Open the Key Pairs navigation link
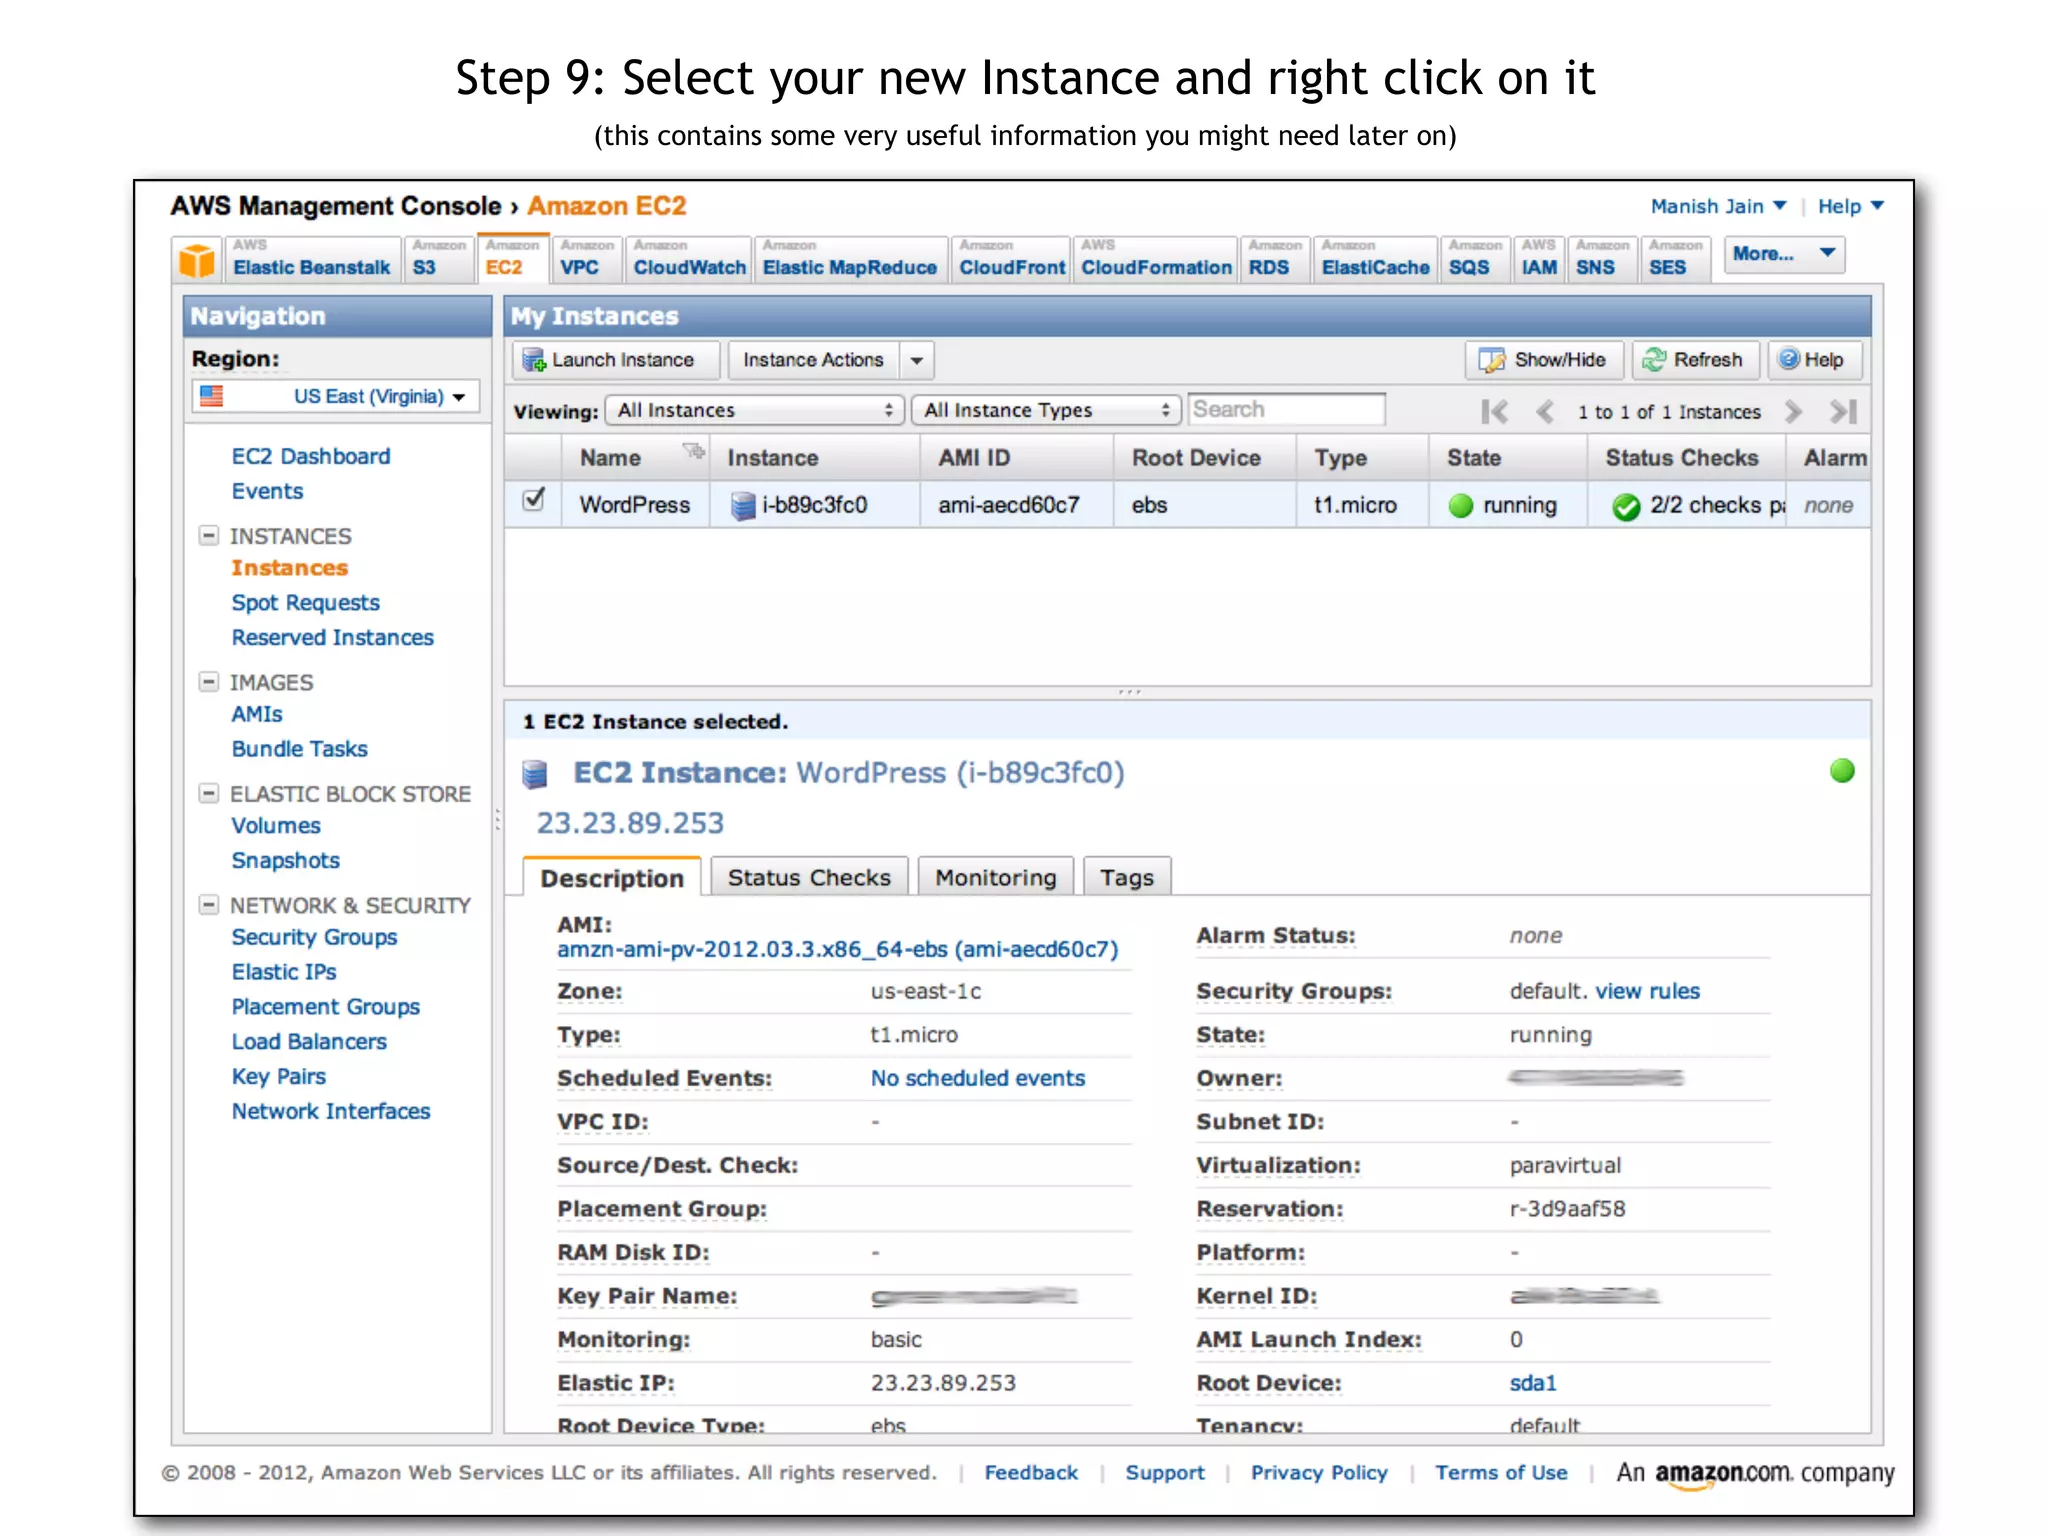This screenshot has width=2048, height=1536. tap(279, 1076)
